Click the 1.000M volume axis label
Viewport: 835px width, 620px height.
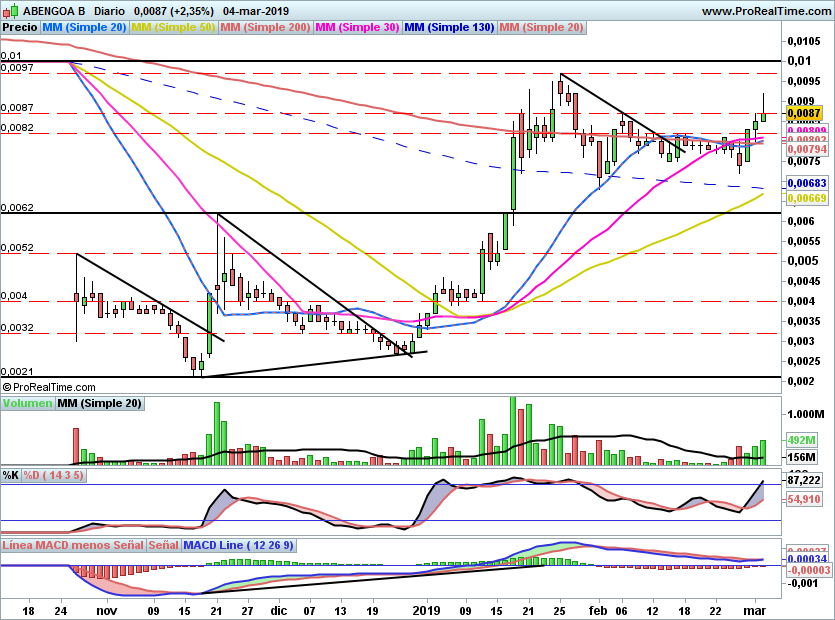(x=806, y=414)
